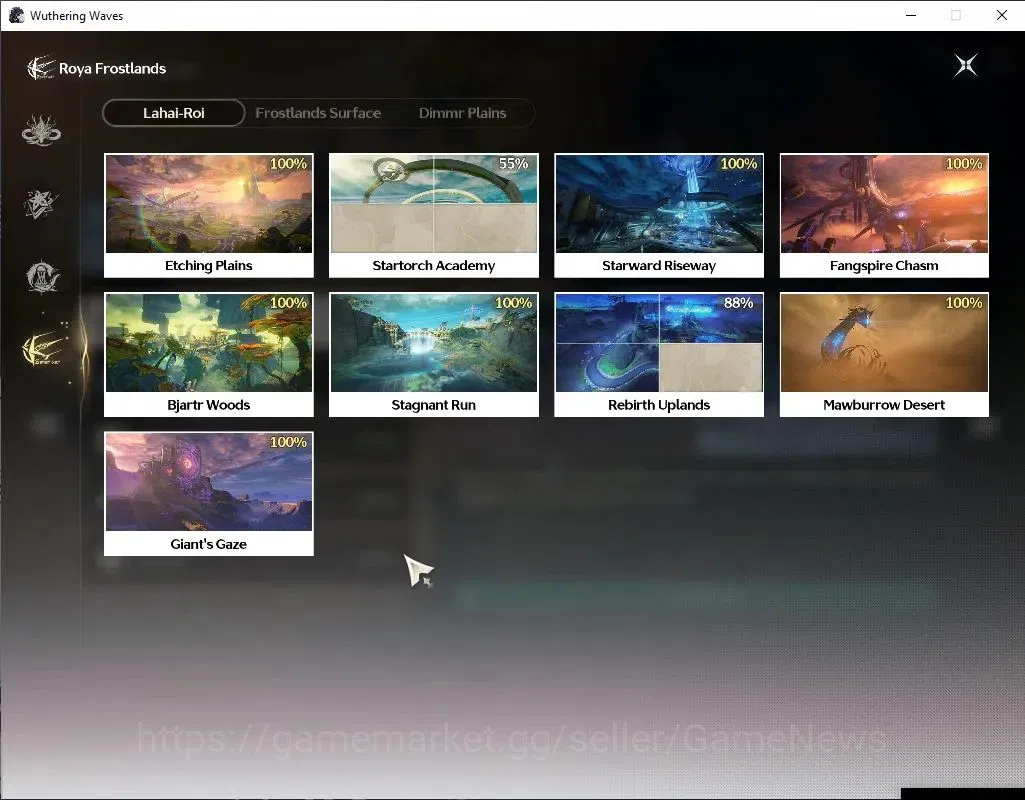Select the highlighted Roya Frostlands sidebar emblem
This screenshot has width=1025, height=800.
click(44, 349)
